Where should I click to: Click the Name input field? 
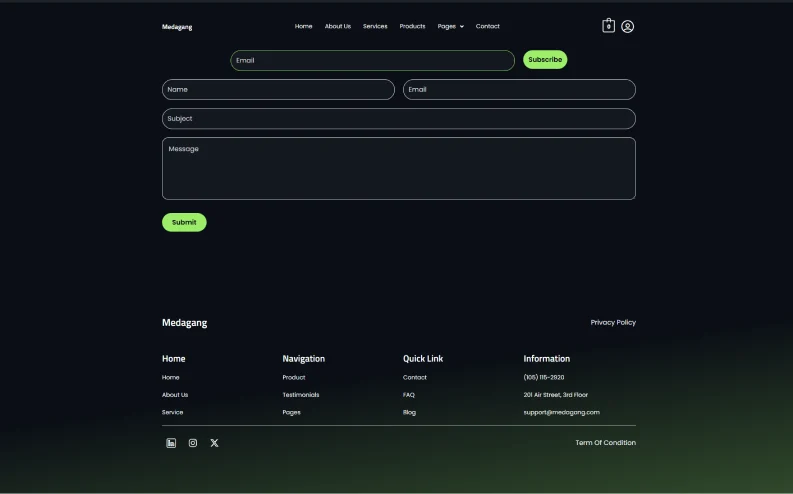point(278,89)
